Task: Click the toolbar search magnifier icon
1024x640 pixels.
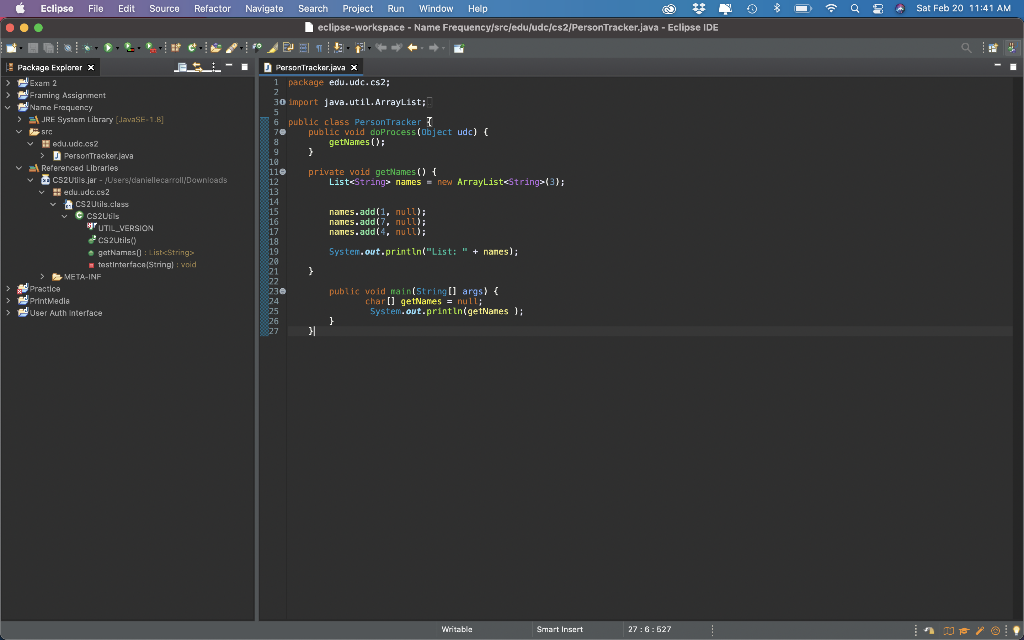Action: coord(966,48)
